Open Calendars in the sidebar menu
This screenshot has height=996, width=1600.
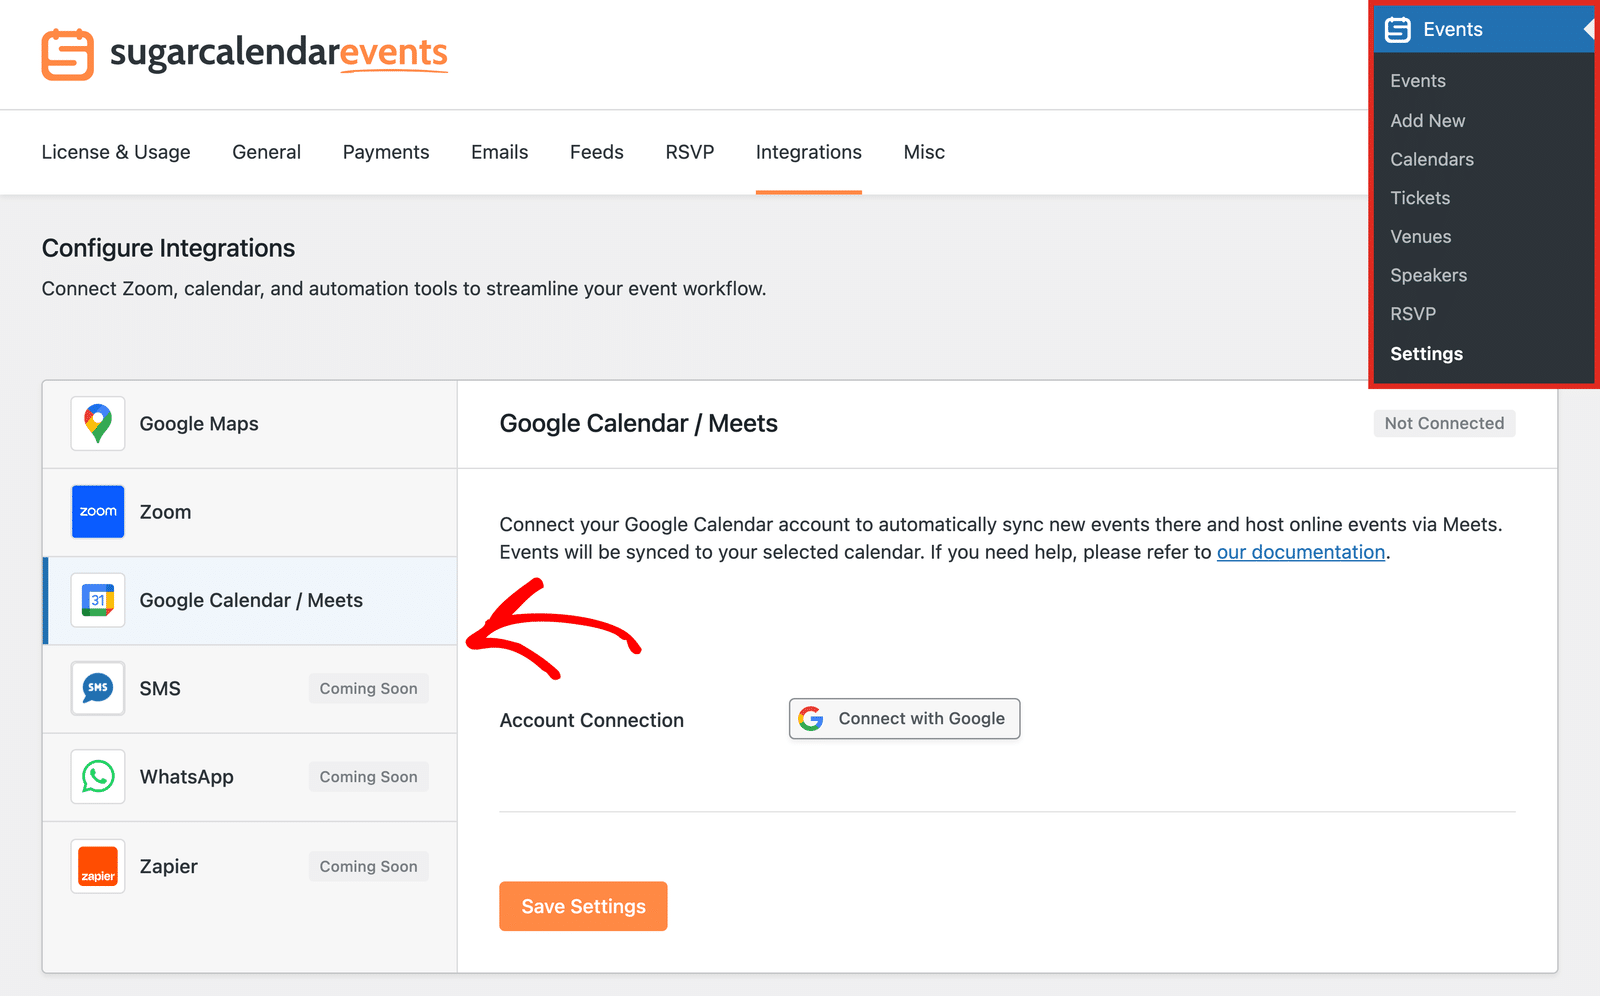tap(1432, 160)
